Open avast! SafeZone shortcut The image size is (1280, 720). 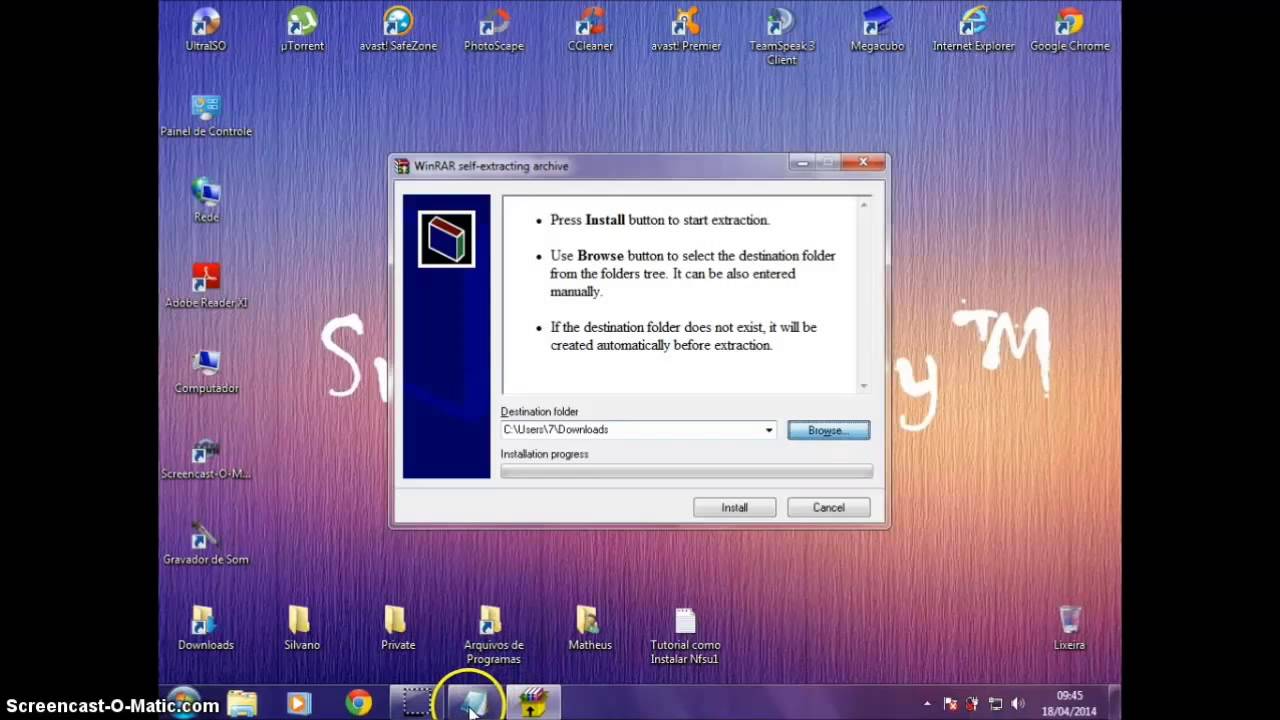point(398,29)
